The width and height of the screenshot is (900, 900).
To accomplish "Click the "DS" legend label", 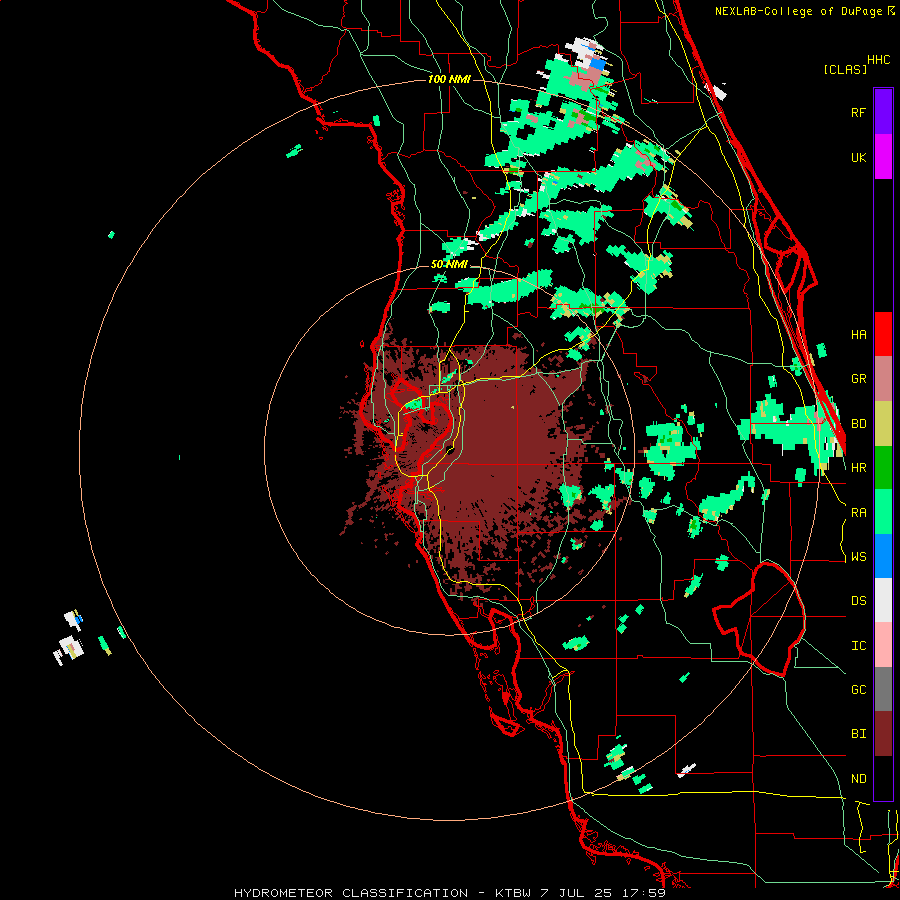I will [858, 601].
